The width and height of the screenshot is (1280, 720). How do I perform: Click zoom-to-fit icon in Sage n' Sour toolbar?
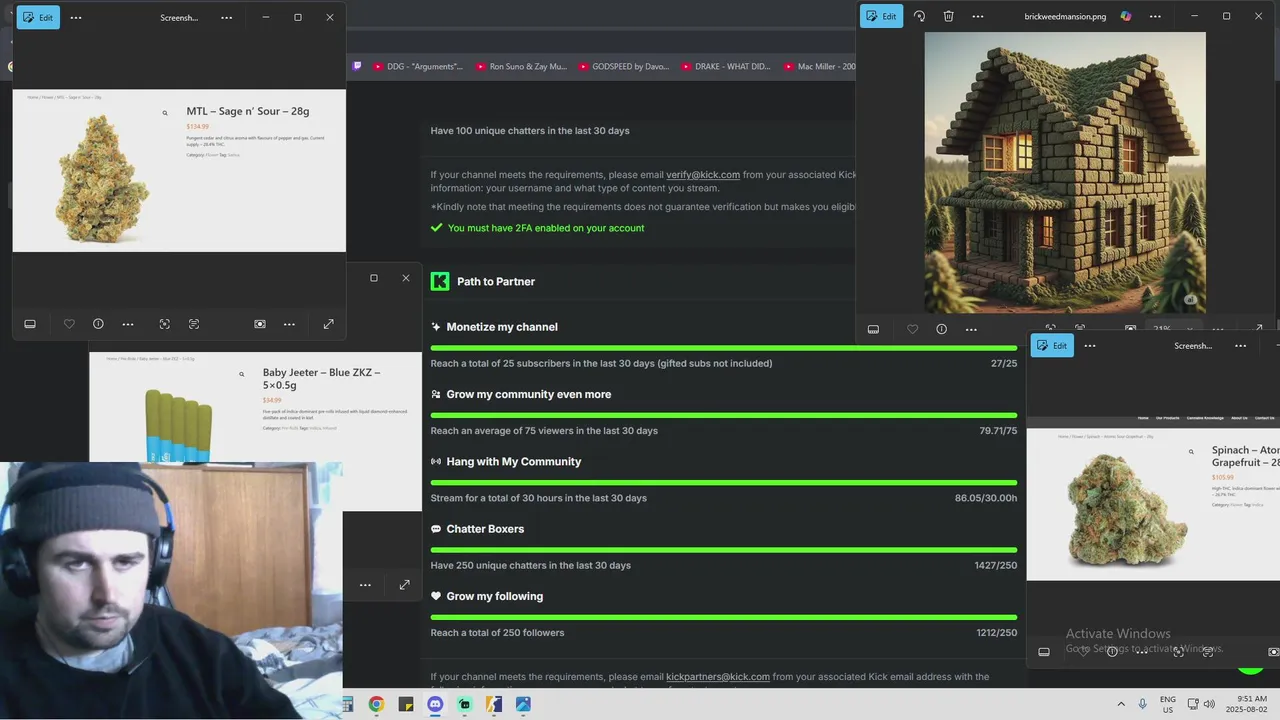coord(260,324)
